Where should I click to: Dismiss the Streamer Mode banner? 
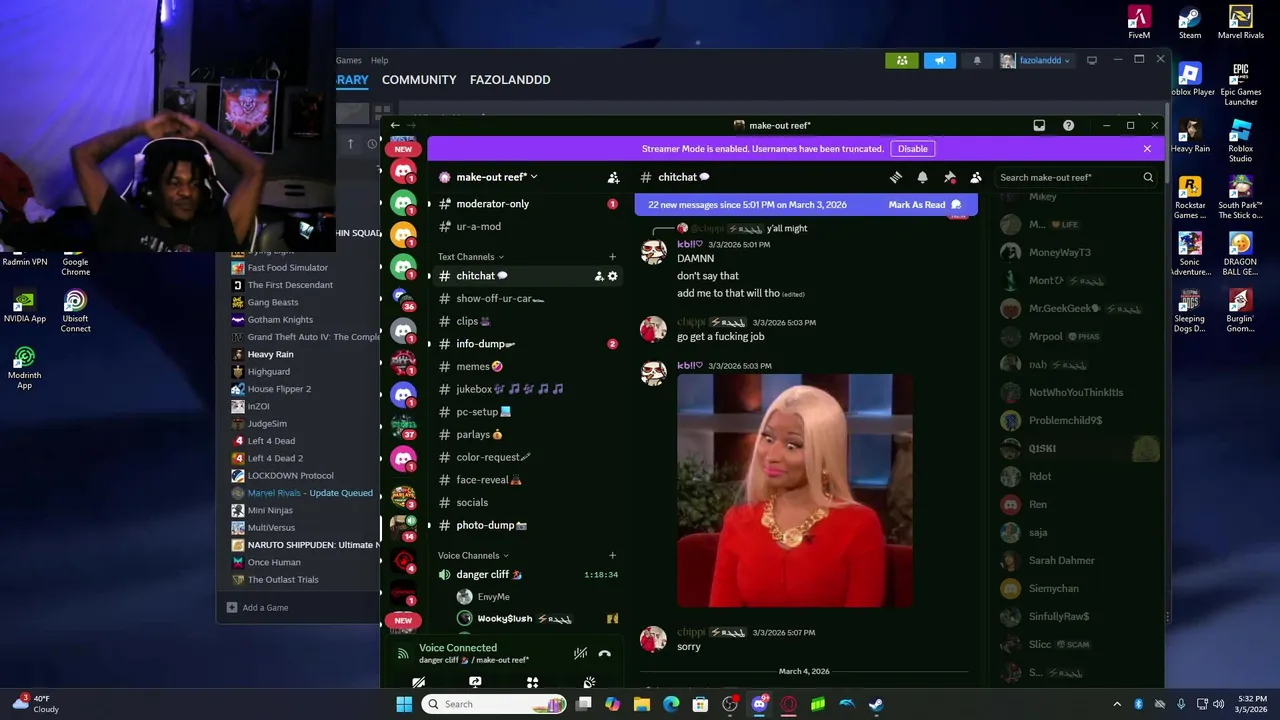point(1147,149)
